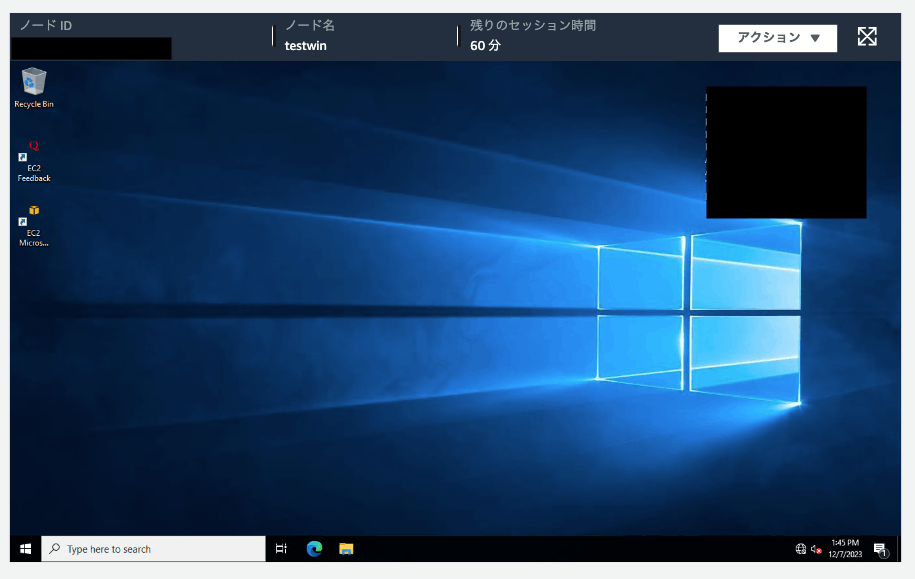Click the muted speaker tray icon
Viewport: 915px width, 579px height.
point(816,549)
